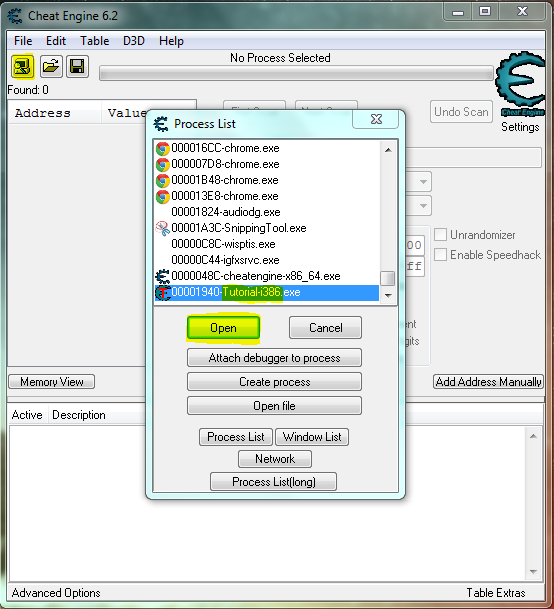Click the Window List button
Screen dimensions: 554x609
pyautogui.click(x=312, y=437)
